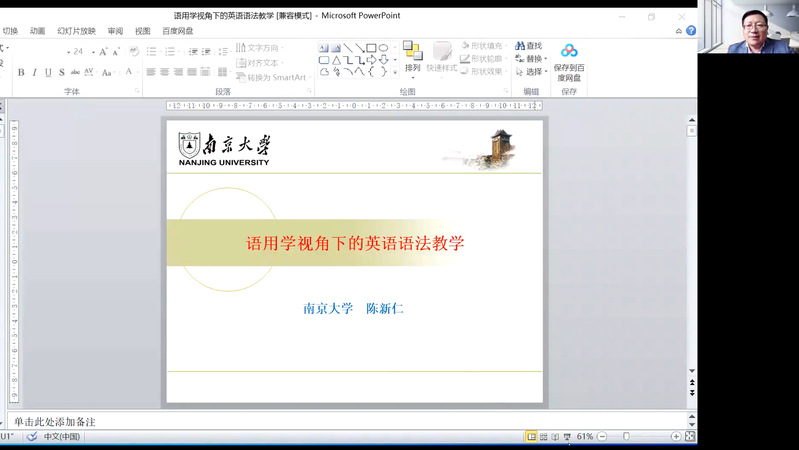Open font name dropdown arrow
The image size is (799, 450).
pyautogui.click(x=68, y=52)
